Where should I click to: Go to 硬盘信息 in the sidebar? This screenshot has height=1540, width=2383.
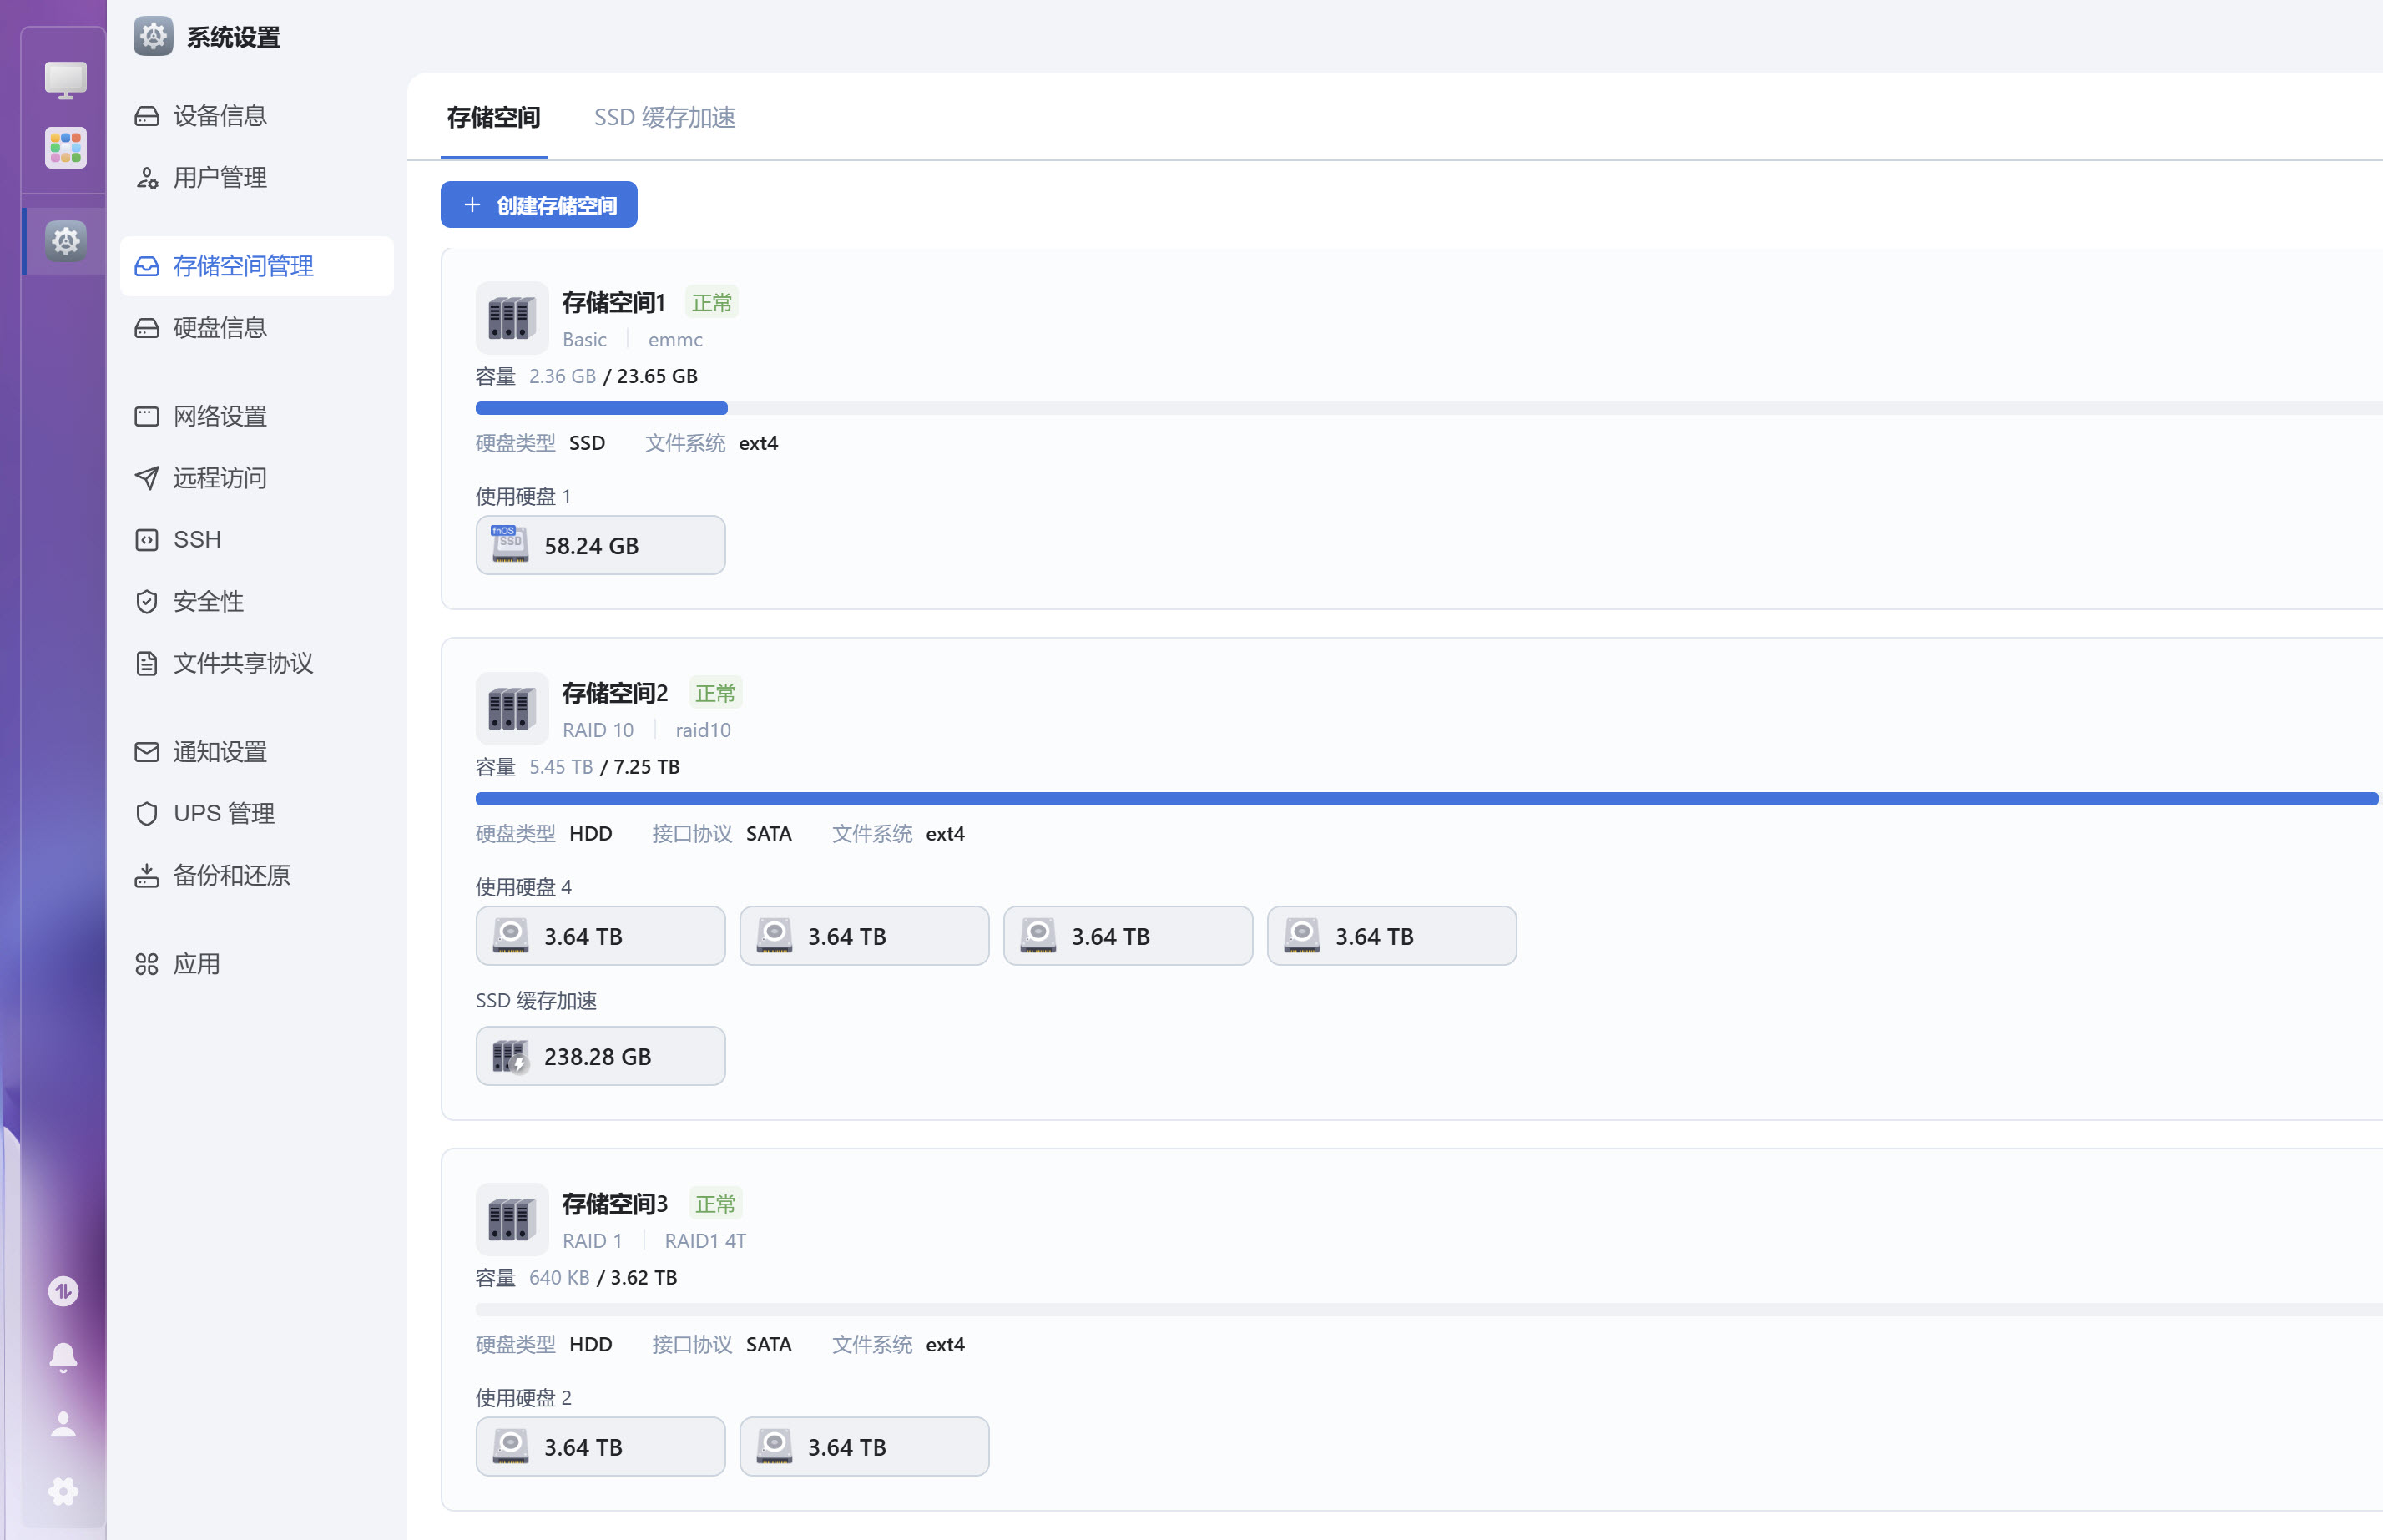point(219,328)
